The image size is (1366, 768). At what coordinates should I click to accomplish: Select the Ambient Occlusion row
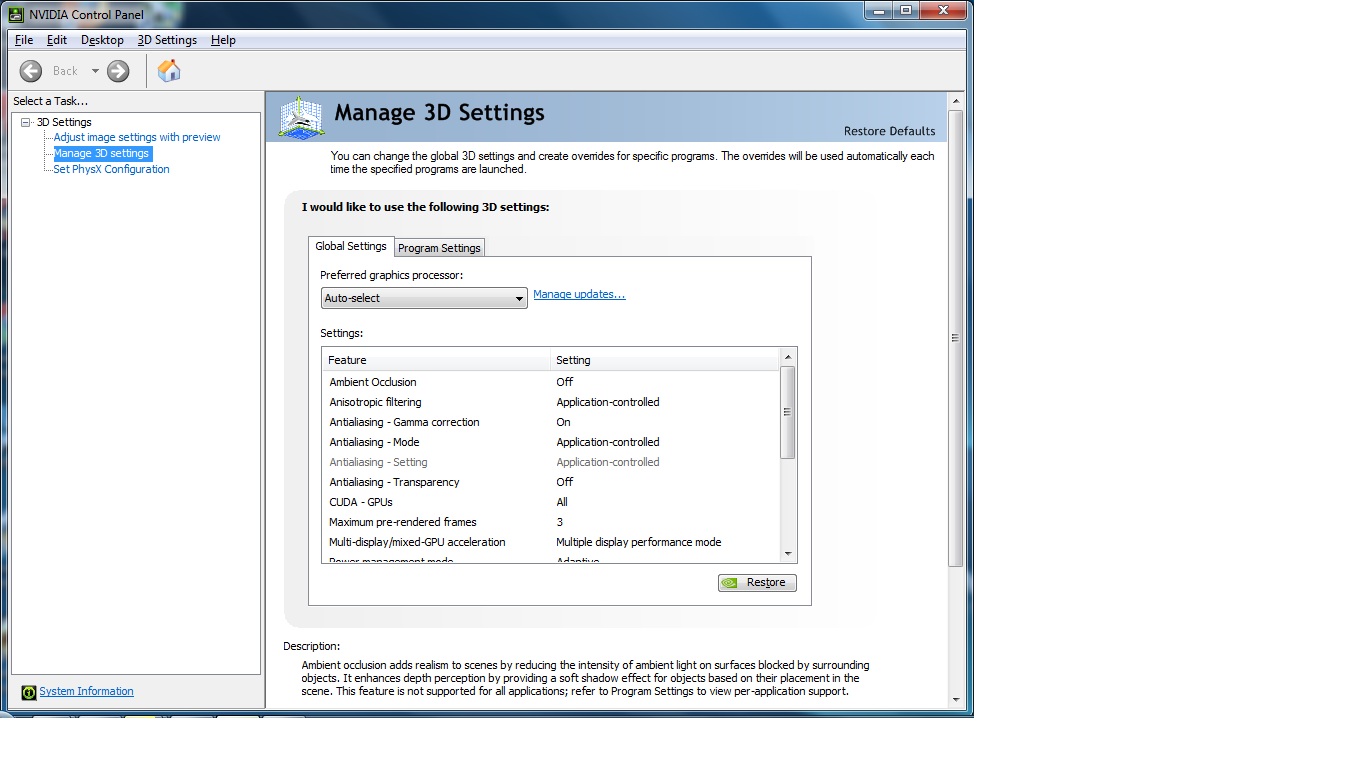tap(550, 382)
